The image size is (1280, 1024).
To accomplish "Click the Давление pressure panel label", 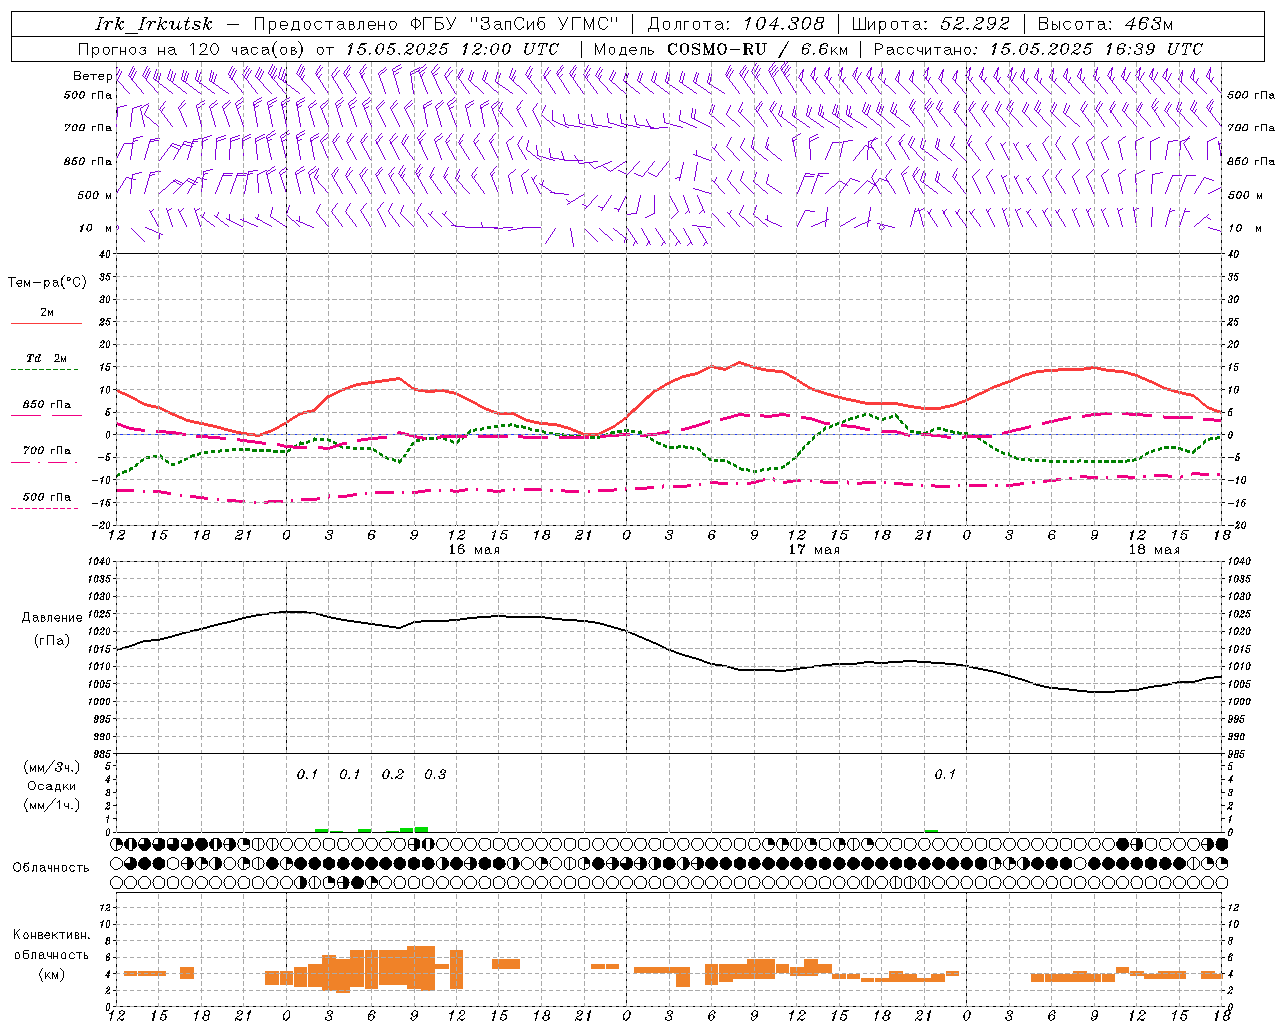I will (52, 618).
